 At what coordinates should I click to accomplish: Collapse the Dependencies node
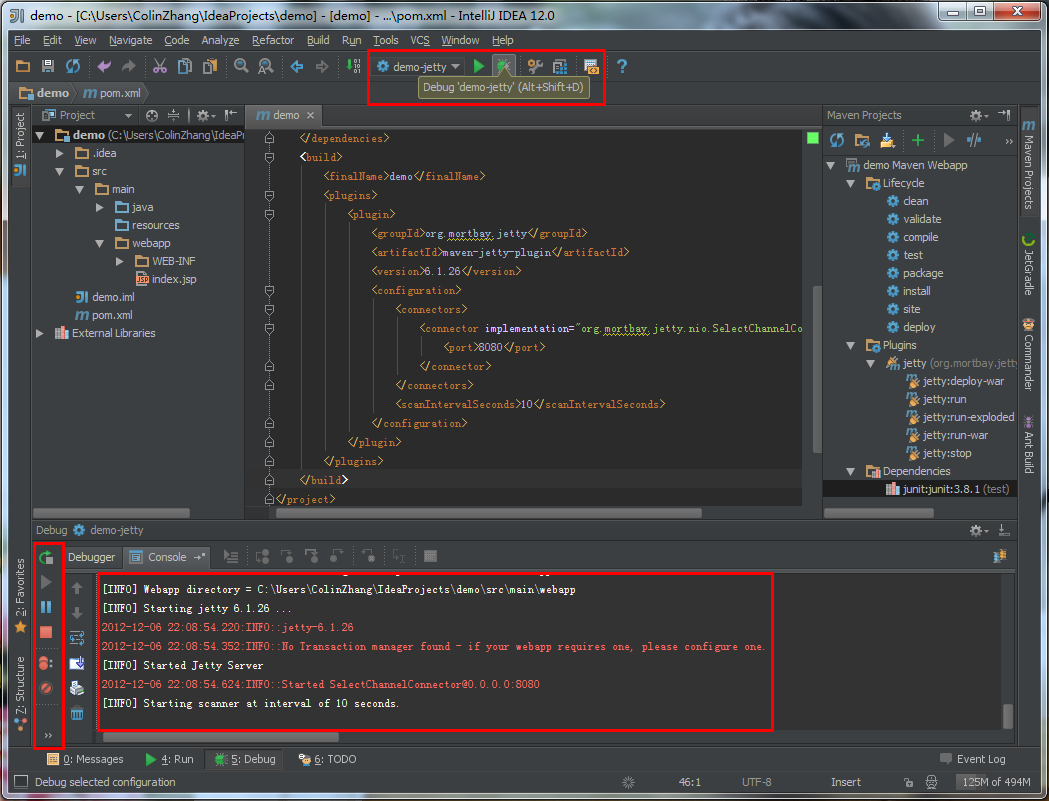pyautogui.click(x=850, y=472)
